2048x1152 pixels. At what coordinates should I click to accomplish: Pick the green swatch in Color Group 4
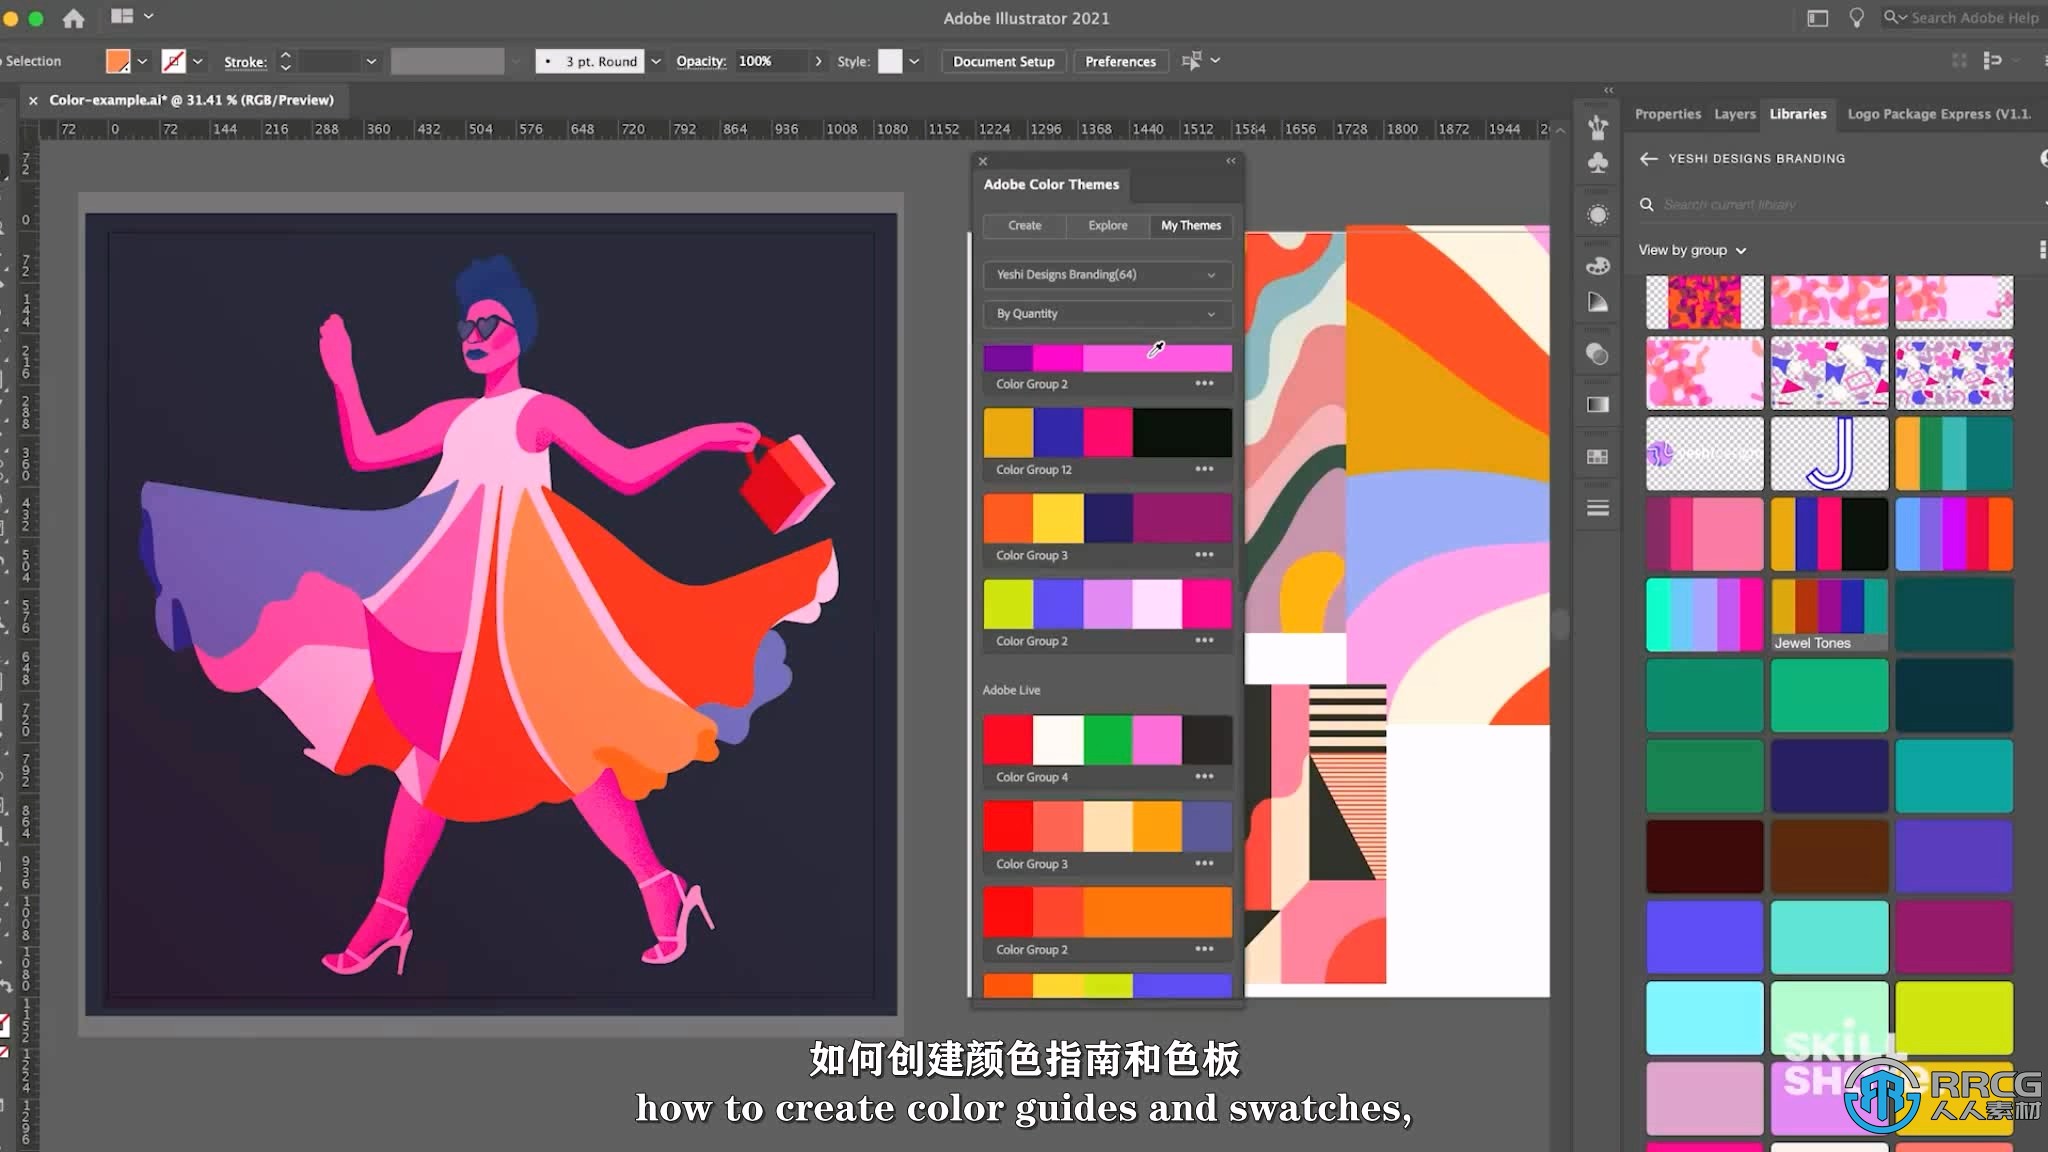pos(1107,740)
